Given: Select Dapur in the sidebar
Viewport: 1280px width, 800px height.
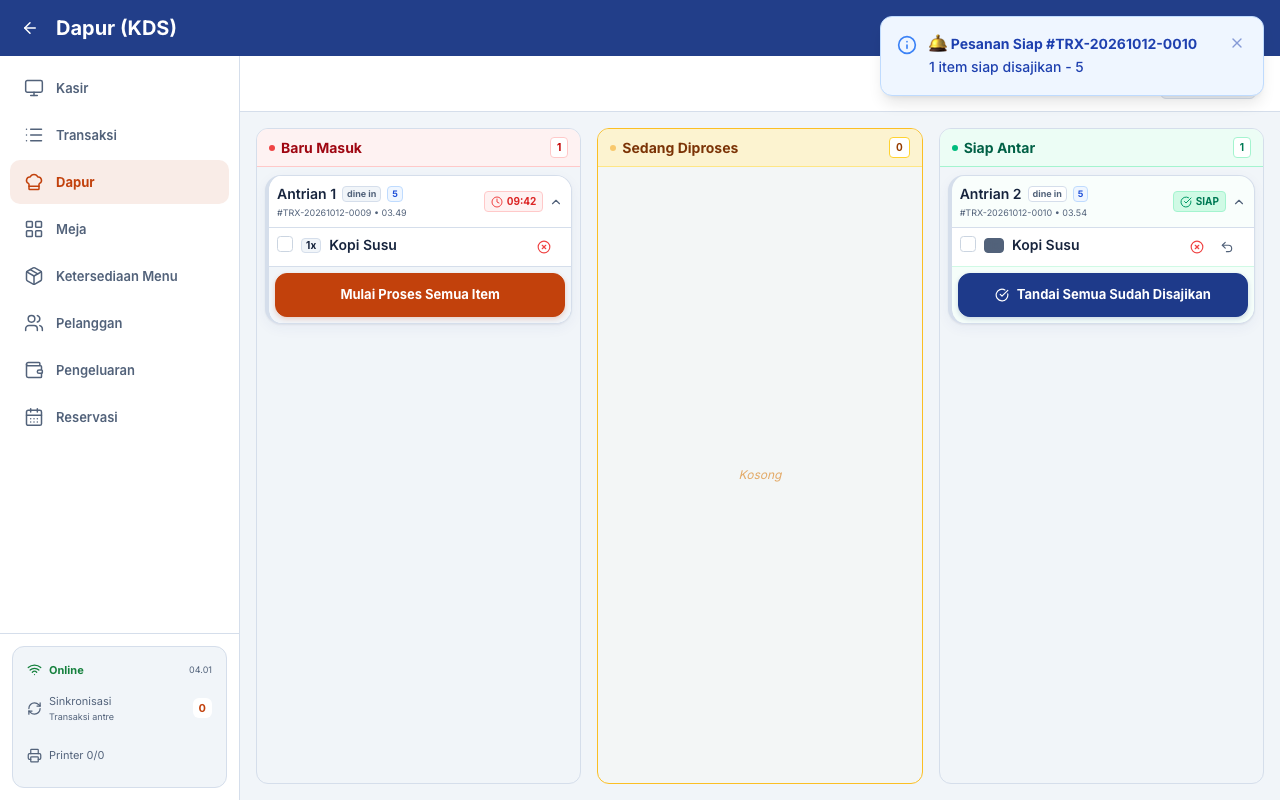Looking at the screenshot, I should point(120,182).
